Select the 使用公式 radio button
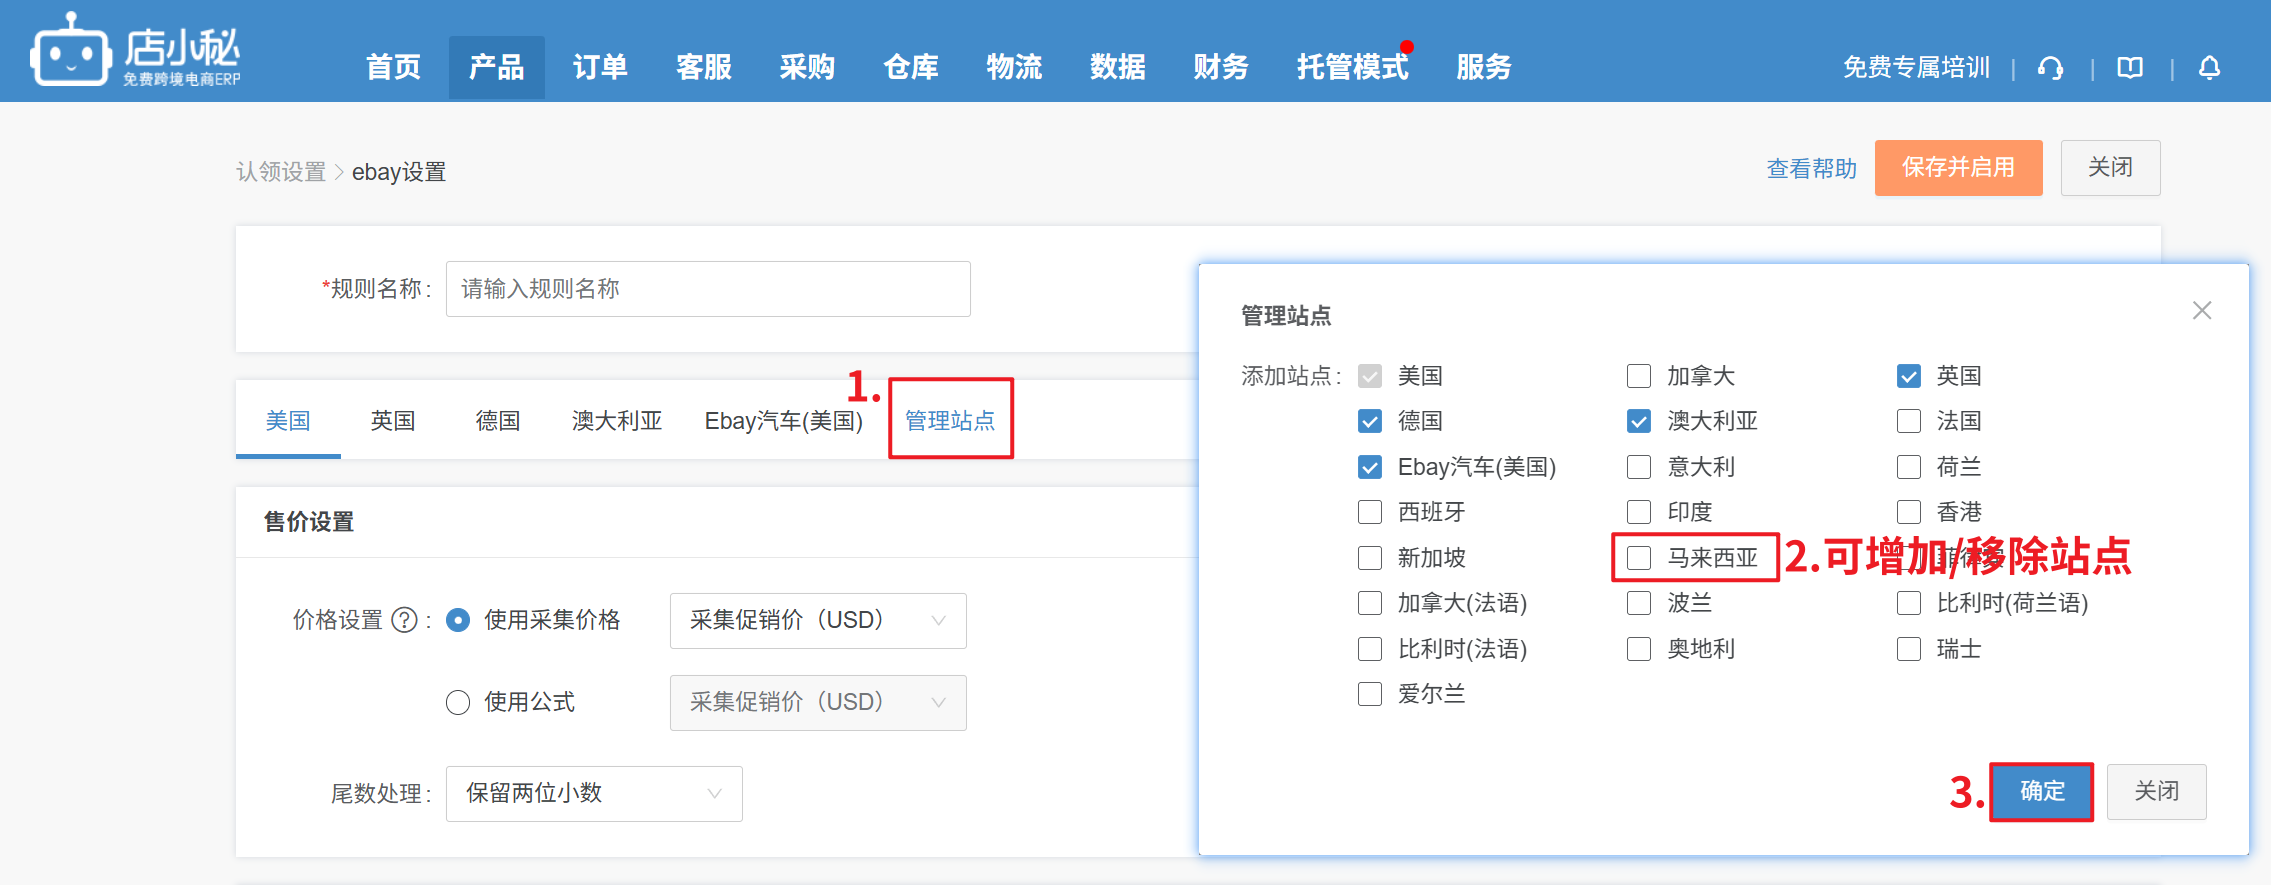The image size is (2271, 885). tap(458, 703)
